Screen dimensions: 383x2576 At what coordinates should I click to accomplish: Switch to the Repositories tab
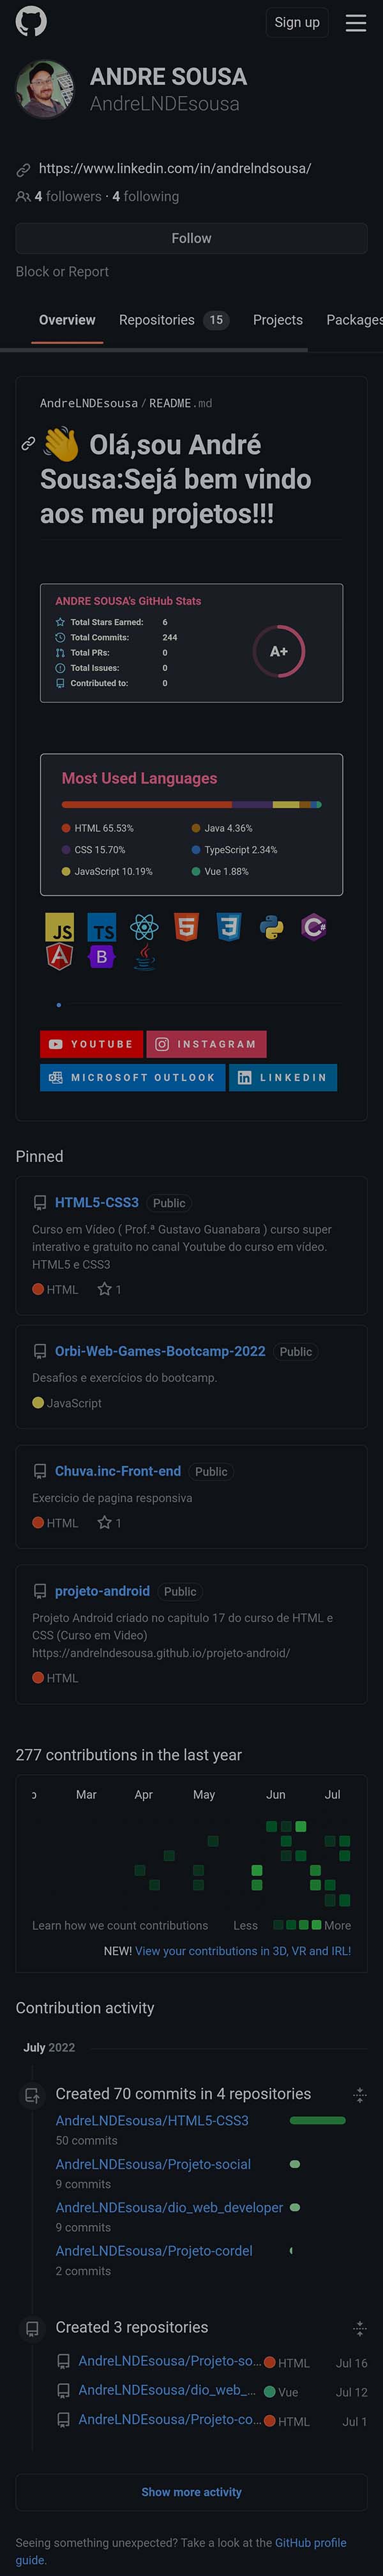[156, 319]
